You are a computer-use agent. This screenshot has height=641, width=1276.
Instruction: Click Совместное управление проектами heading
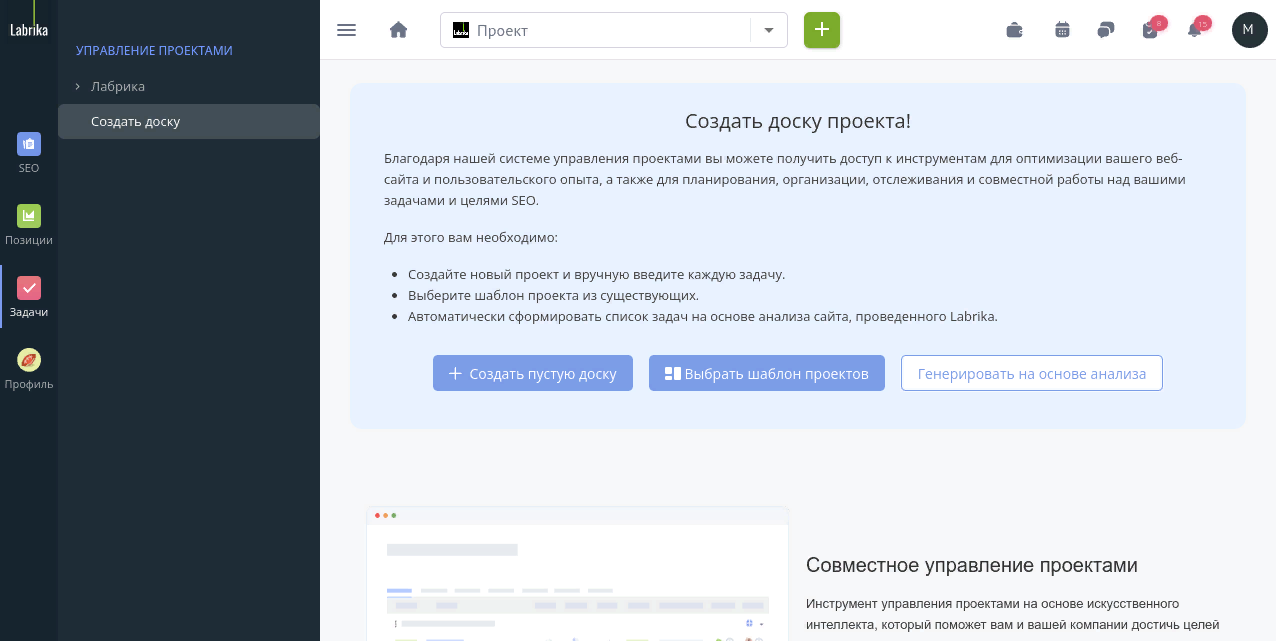(972, 565)
